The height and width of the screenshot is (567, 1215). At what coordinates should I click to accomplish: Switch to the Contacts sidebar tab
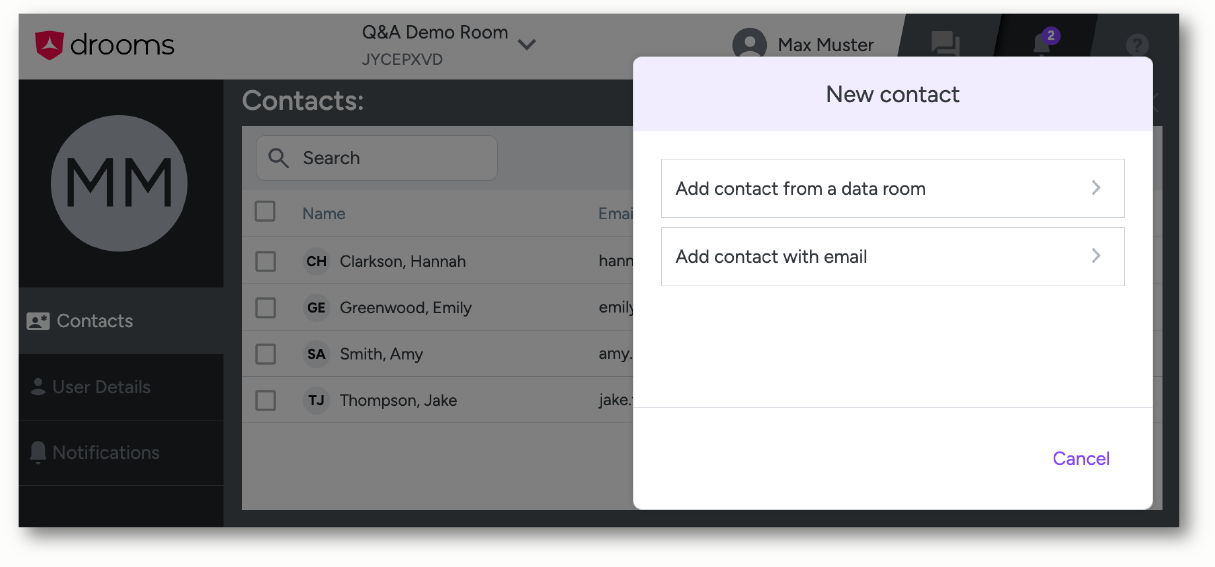coord(95,321)
